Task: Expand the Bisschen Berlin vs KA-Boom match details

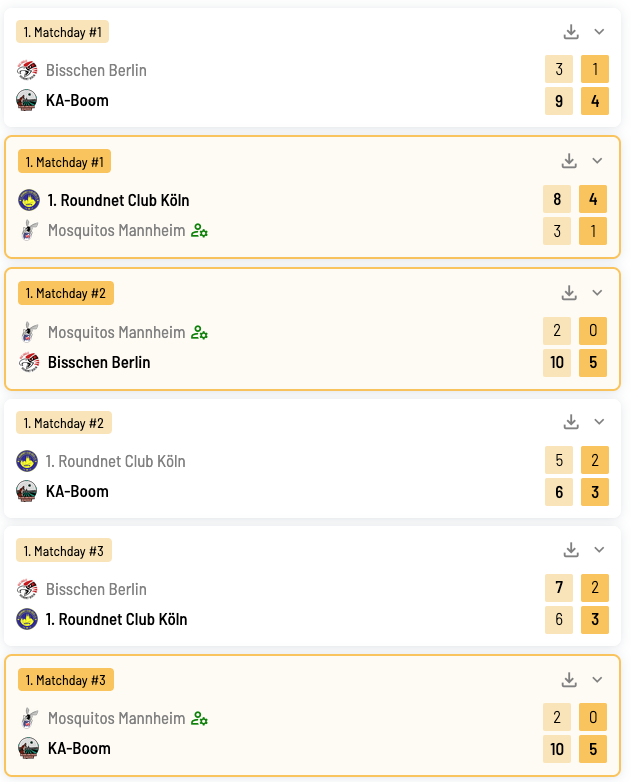Action: (599, 32)
